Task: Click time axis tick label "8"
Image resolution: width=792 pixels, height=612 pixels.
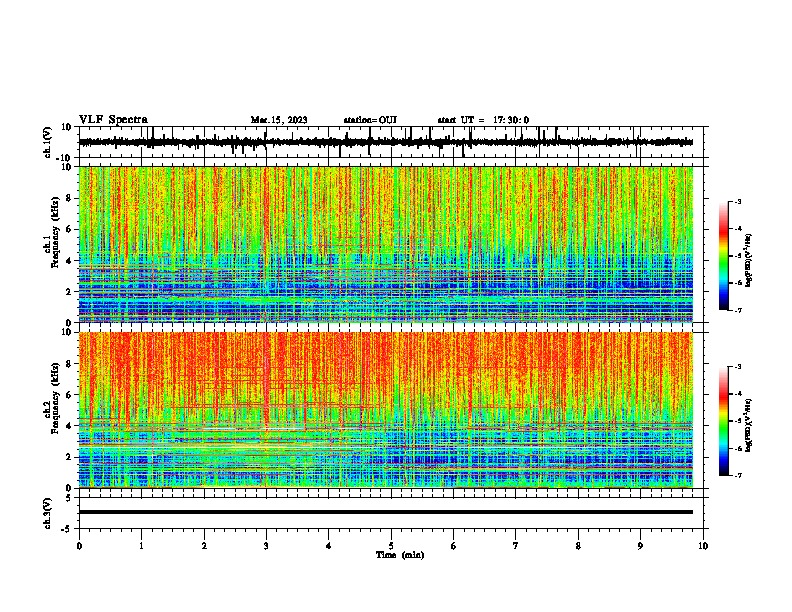Action: 578,546
